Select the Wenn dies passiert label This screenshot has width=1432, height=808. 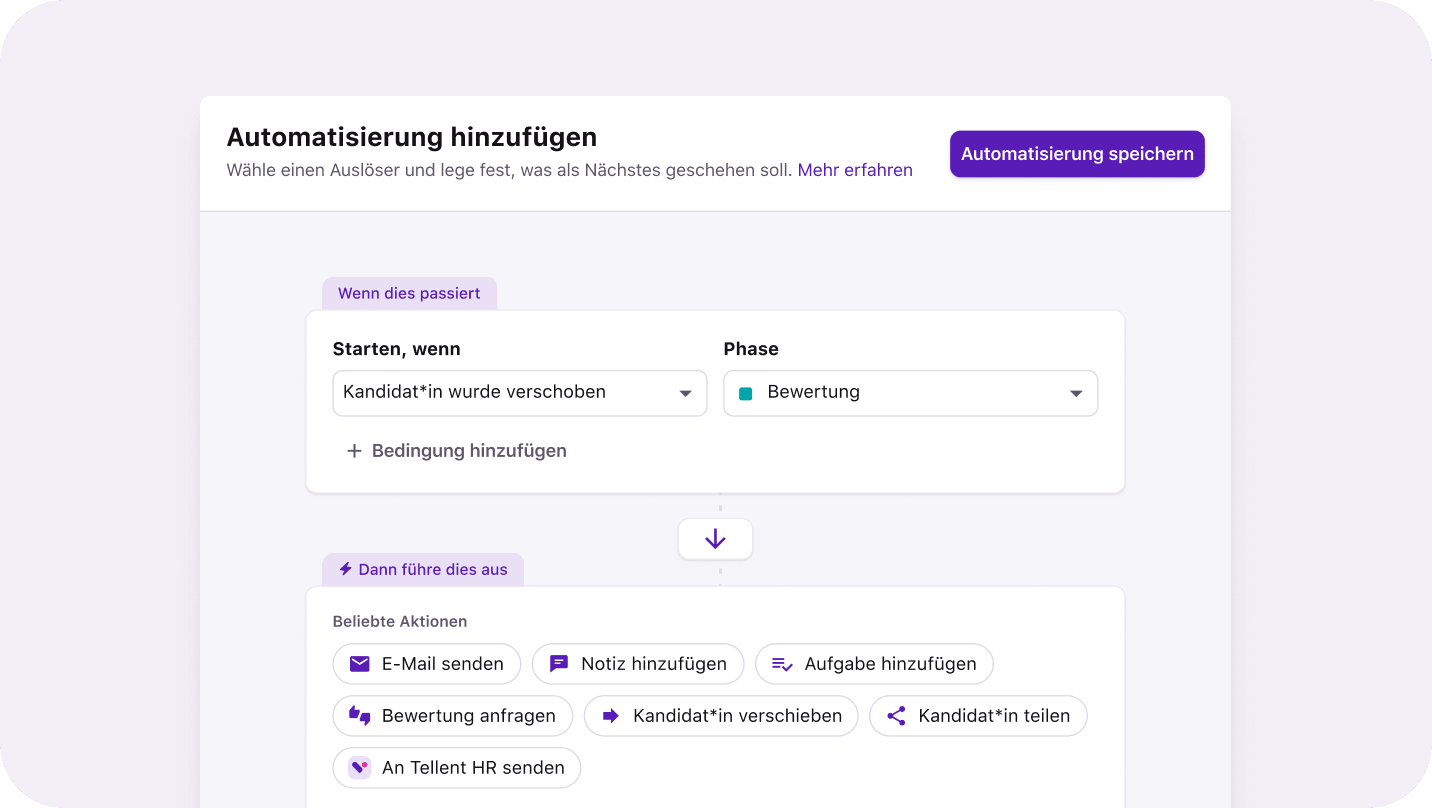coord(409,293)
